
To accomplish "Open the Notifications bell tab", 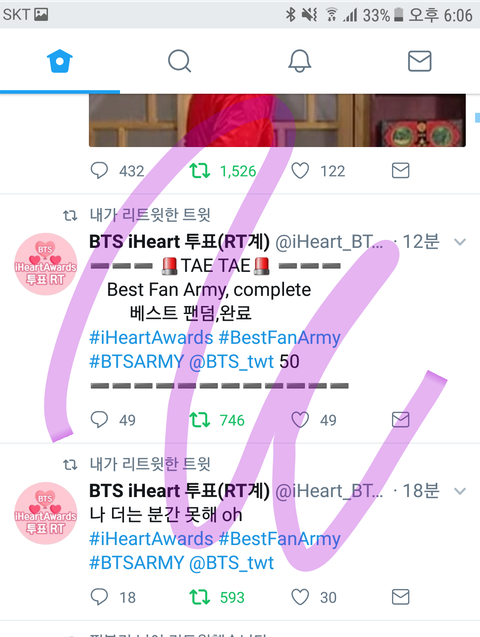I will pyautogui.click(x=300, y=61).
